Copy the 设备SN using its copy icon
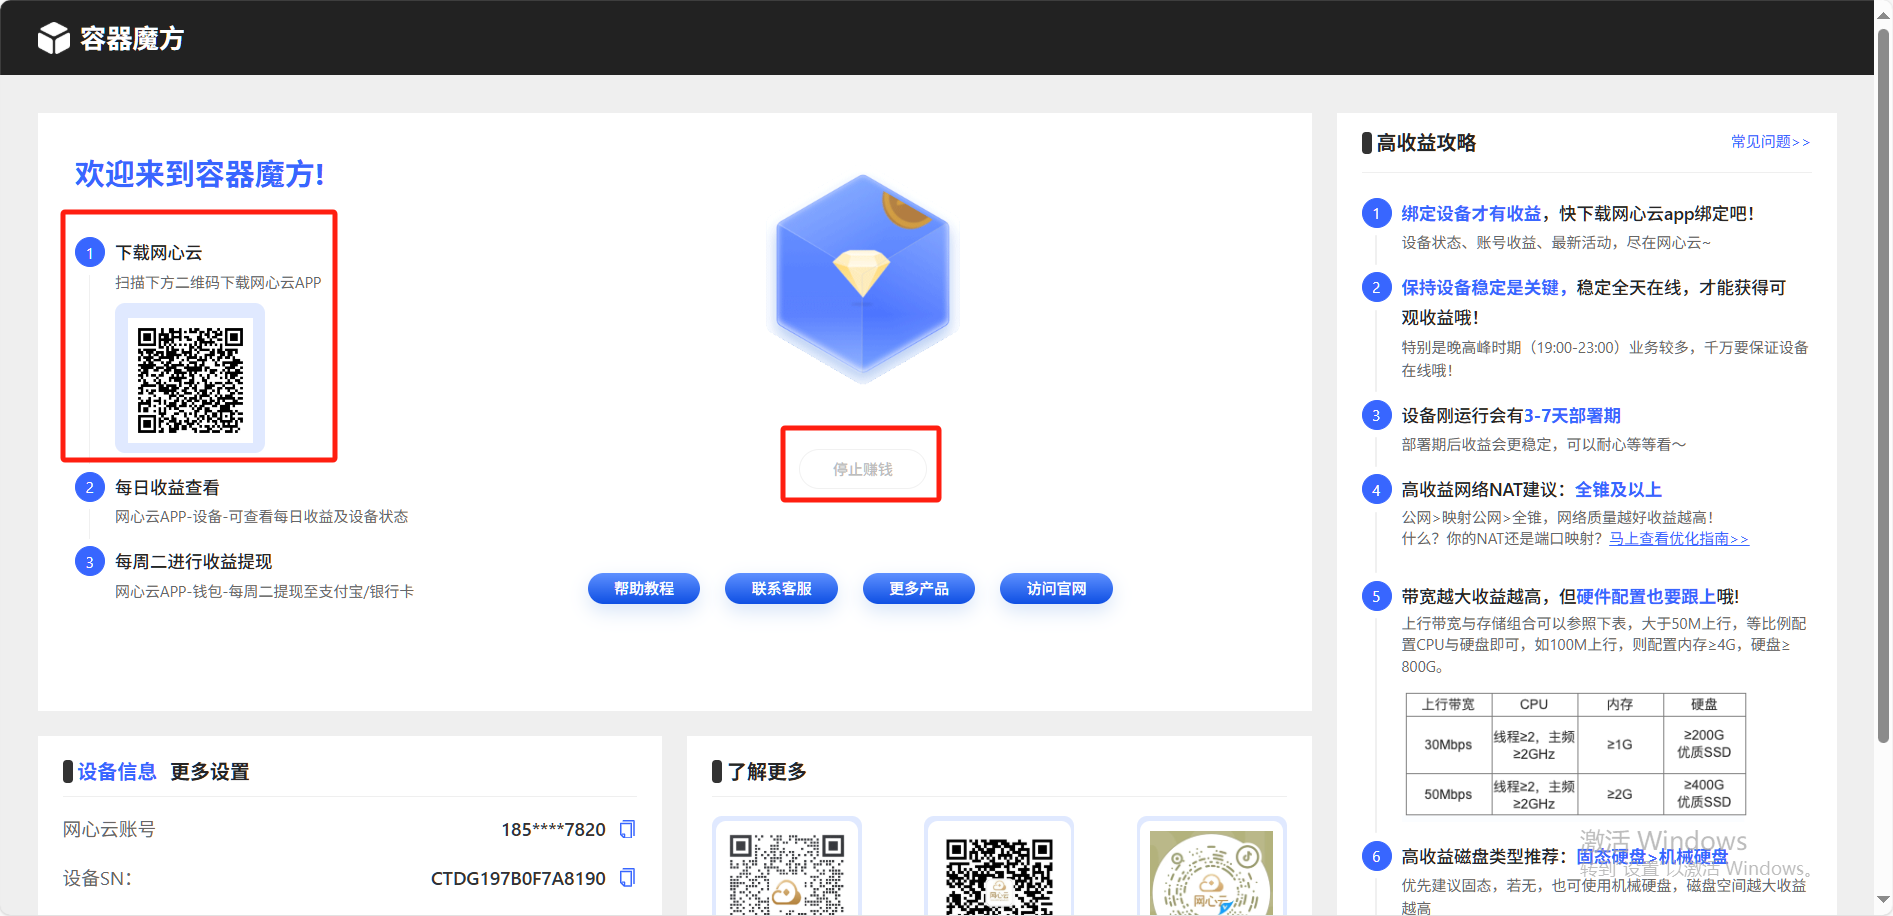Screen dimensions: 1893x916 627,877
